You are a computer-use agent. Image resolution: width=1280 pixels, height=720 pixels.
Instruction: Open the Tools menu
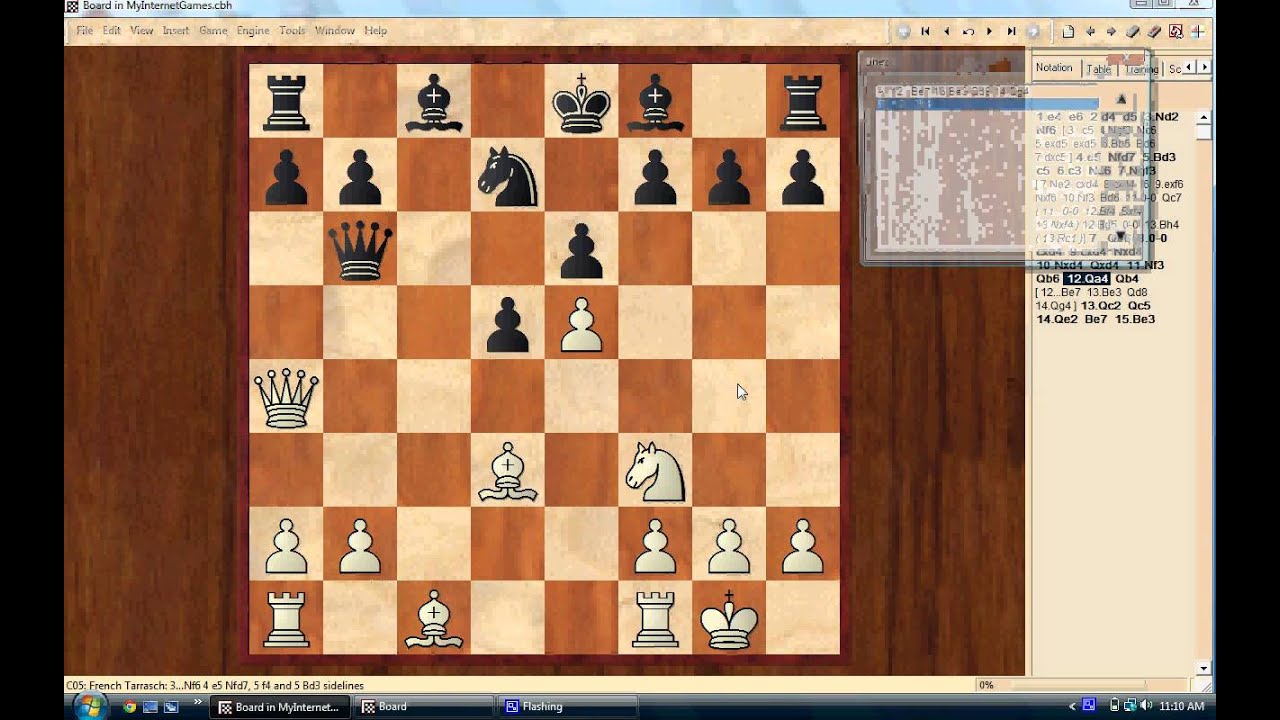click(x=292, y=31)
